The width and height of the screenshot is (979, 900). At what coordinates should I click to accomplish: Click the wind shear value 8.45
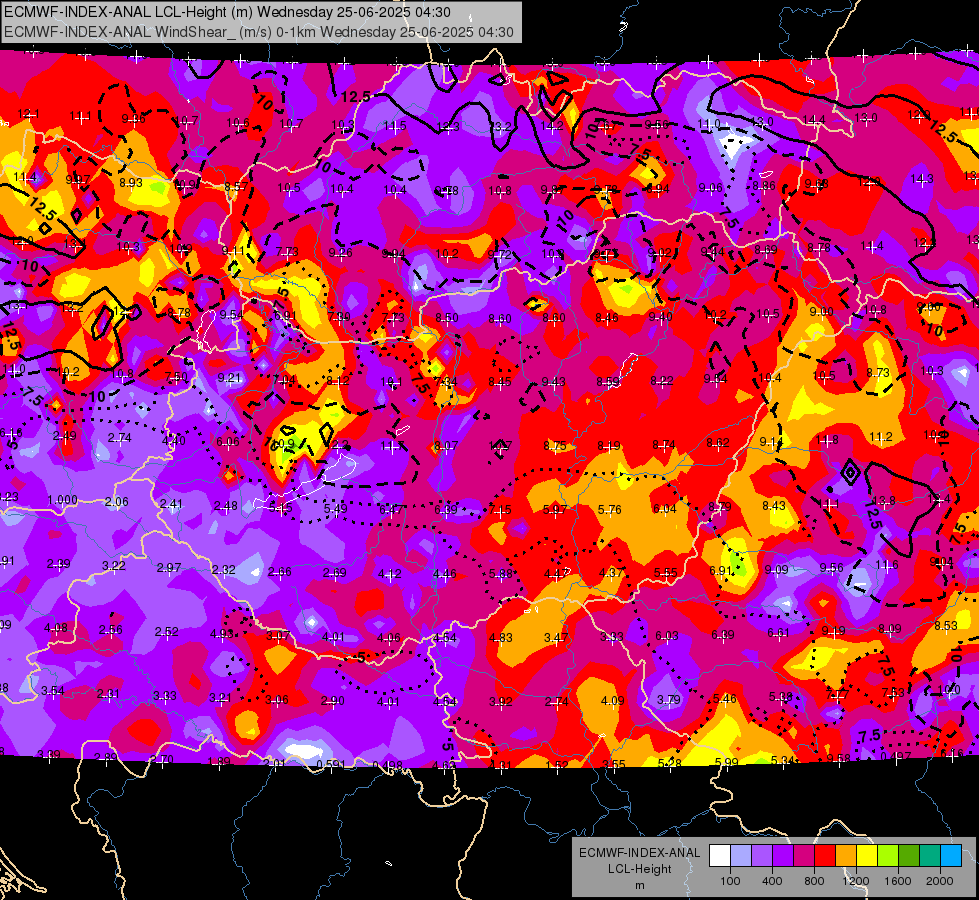tap(500, 382)
